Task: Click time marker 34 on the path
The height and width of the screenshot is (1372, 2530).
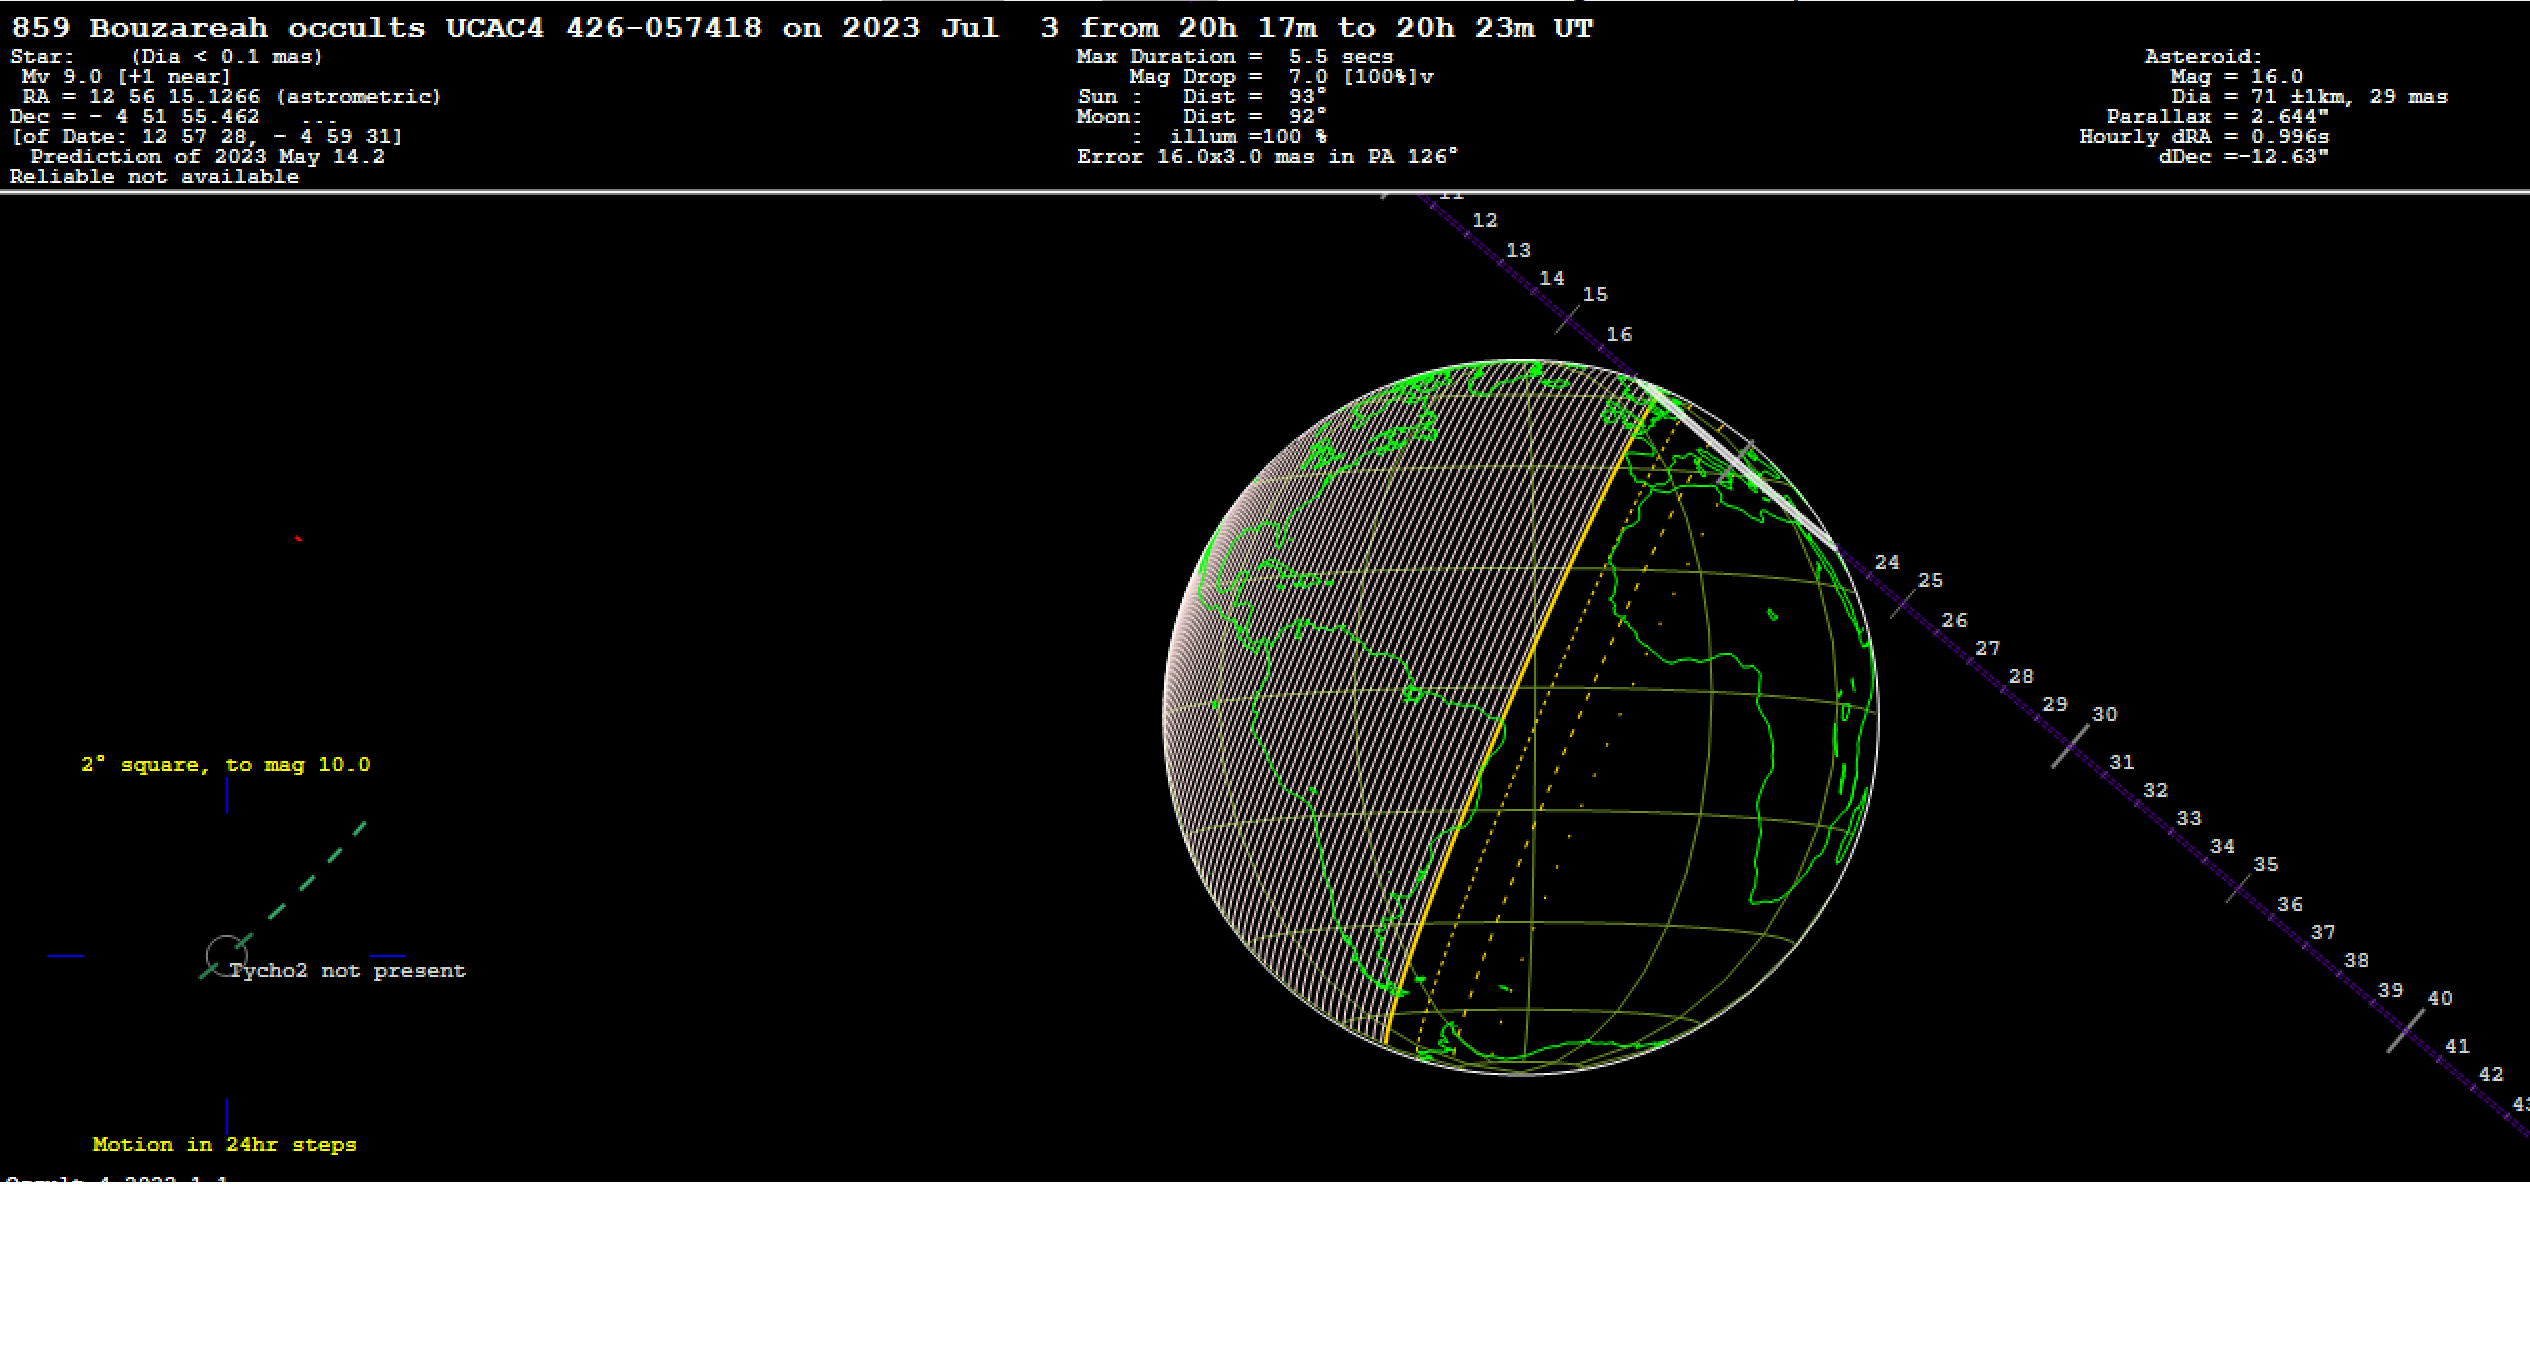Action: [x=2222, y=847]
